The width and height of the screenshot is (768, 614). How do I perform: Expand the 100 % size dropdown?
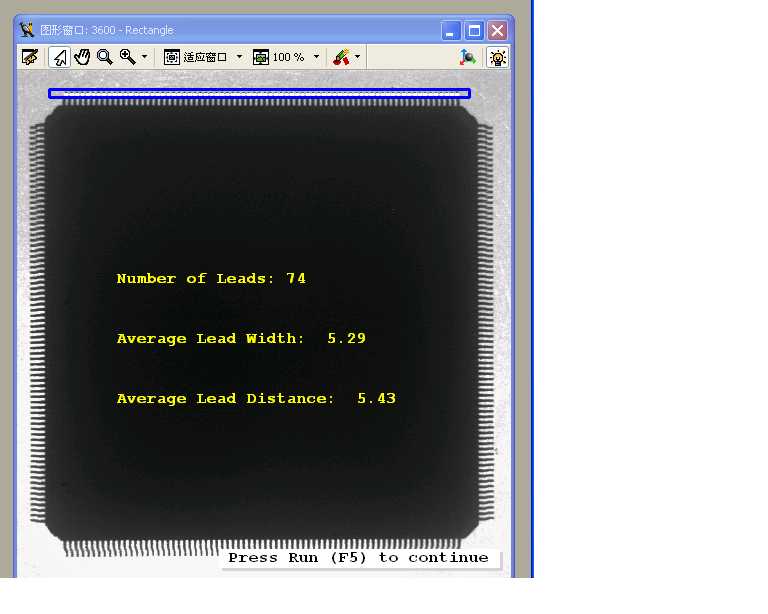click(x=316, y=57)
